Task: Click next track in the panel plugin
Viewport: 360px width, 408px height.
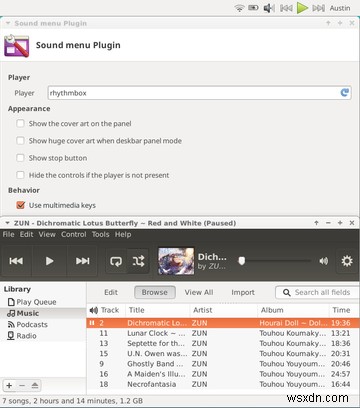Action: tap(318, 8)
